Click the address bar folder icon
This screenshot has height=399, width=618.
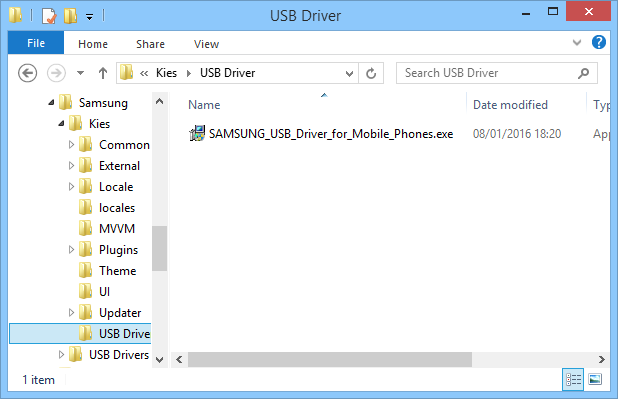(127, 73)
